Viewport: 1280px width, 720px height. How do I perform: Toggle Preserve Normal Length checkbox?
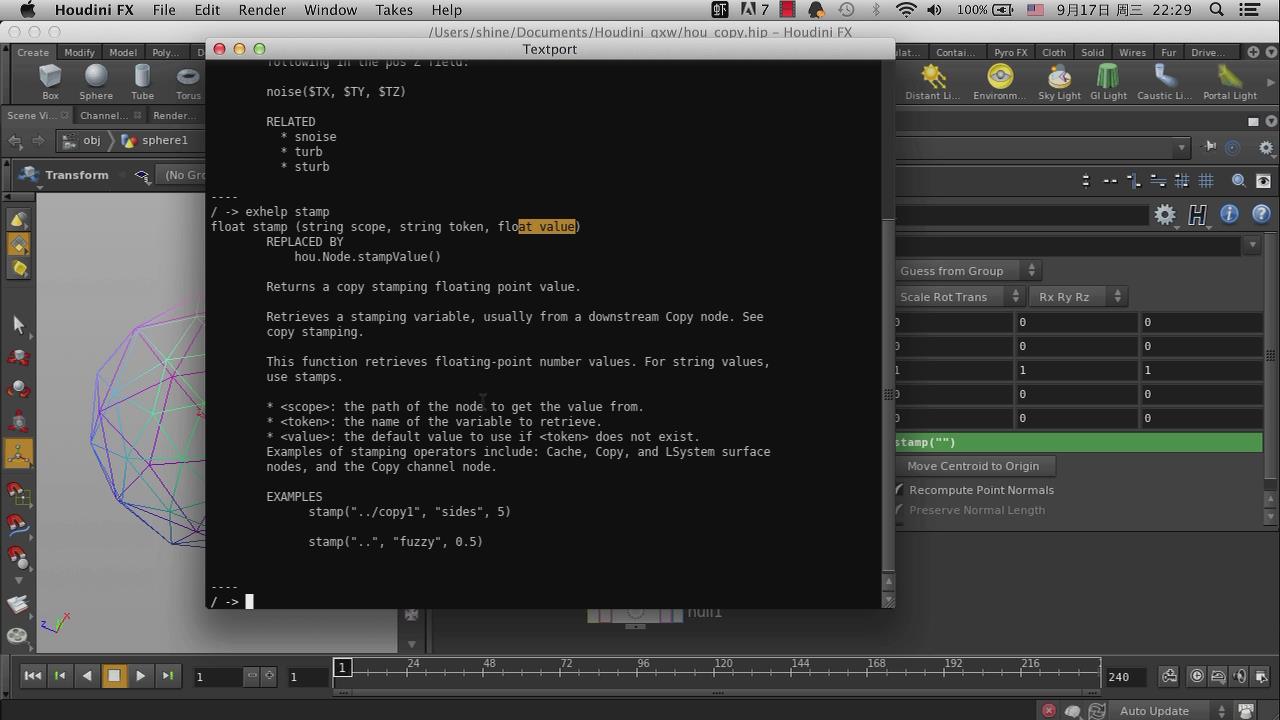coord(900,510)
